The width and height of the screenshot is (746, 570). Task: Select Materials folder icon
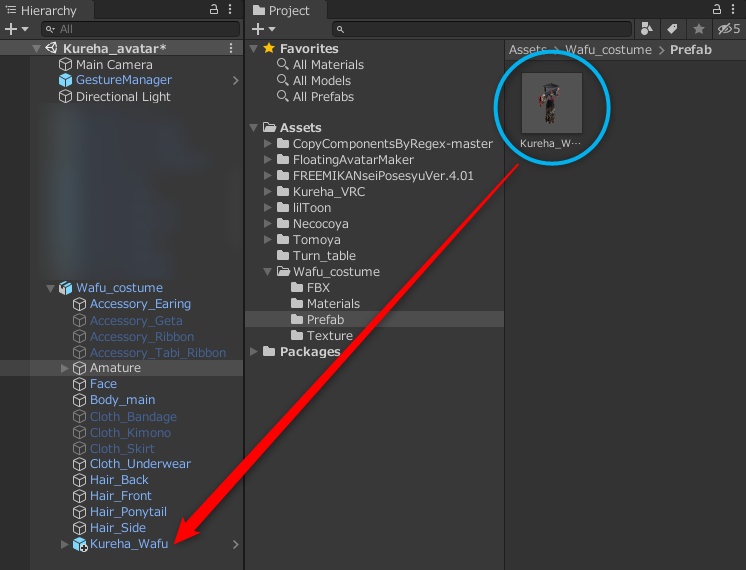click(x=297, y=303)
